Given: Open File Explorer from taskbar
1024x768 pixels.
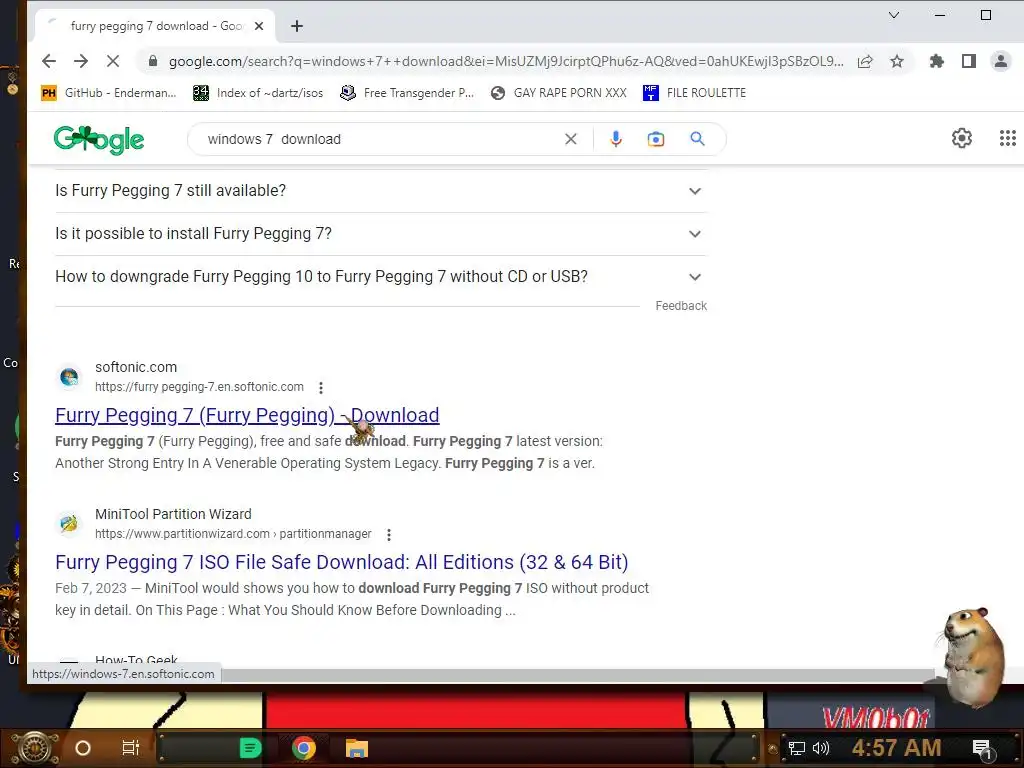Looking at the screenshot, I should click(357, 748).
